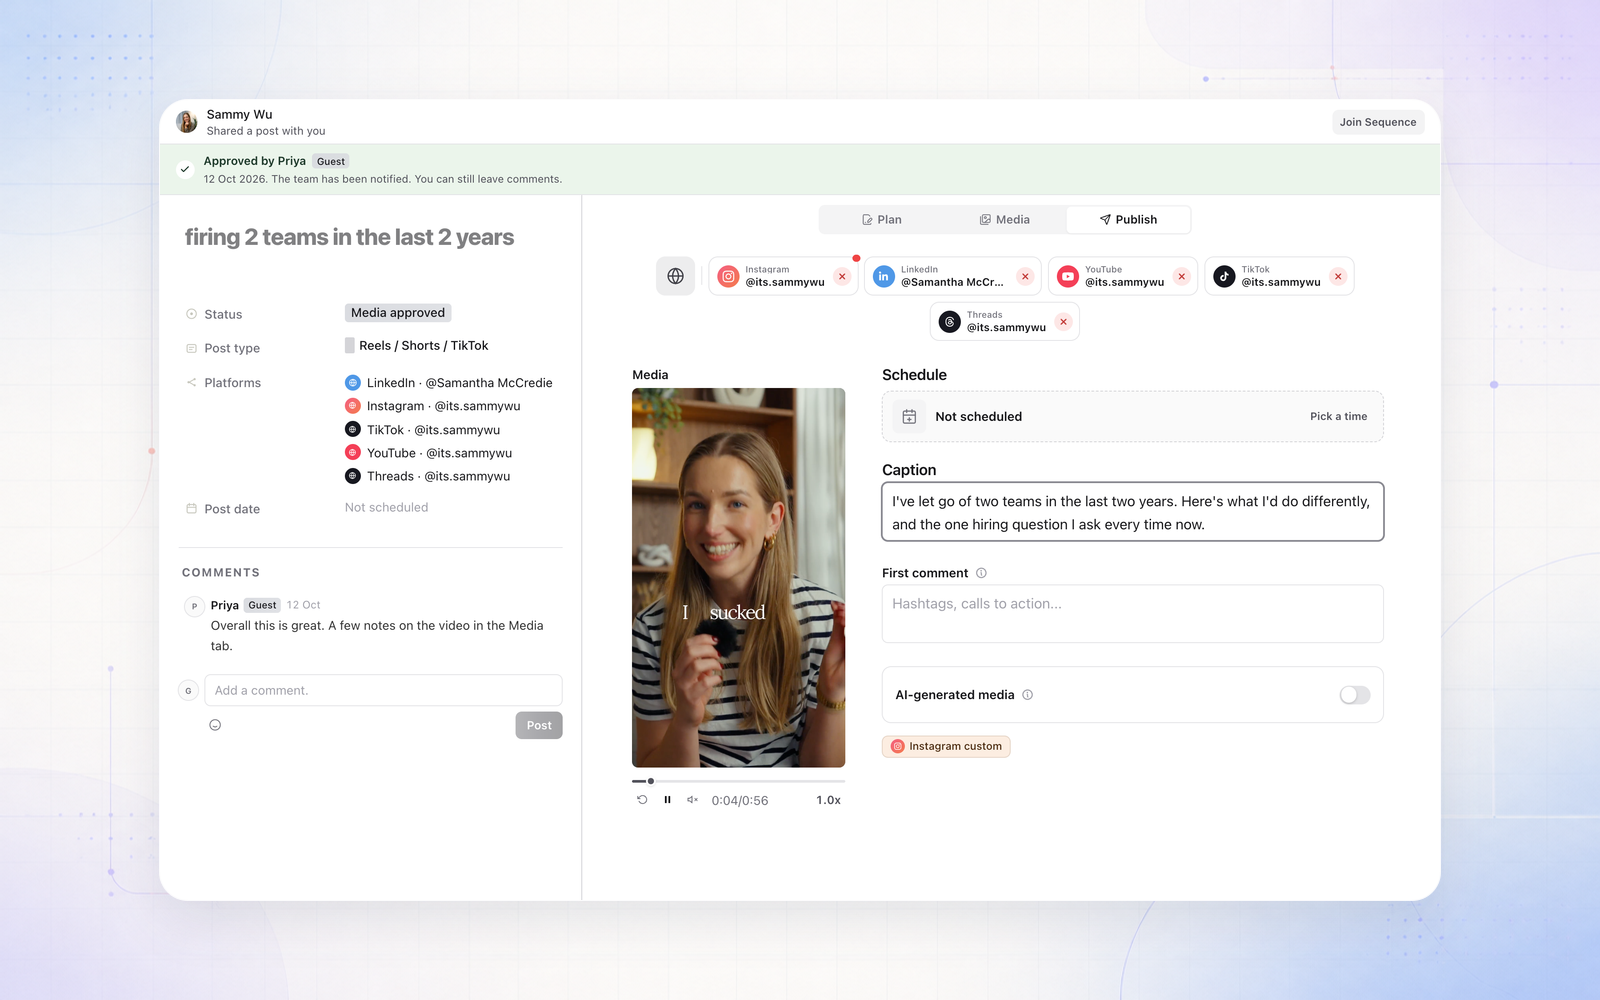1600x1000 pixels.
Task: Remove the LinkedIn account chip
Action: click(x=1025, y=277)
